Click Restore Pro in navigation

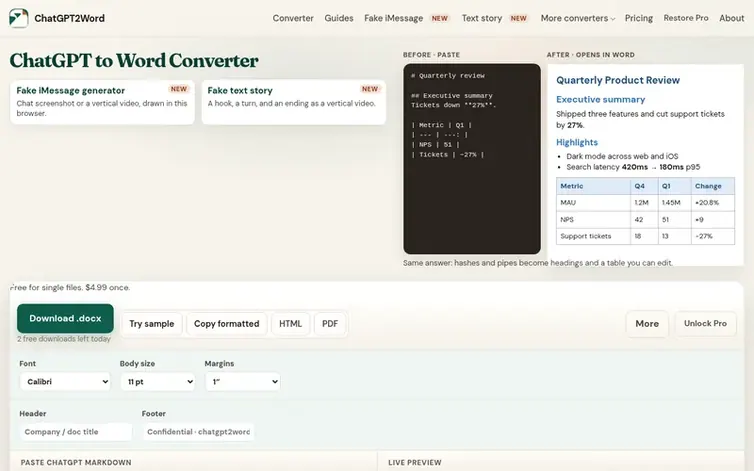coord(686,18)
